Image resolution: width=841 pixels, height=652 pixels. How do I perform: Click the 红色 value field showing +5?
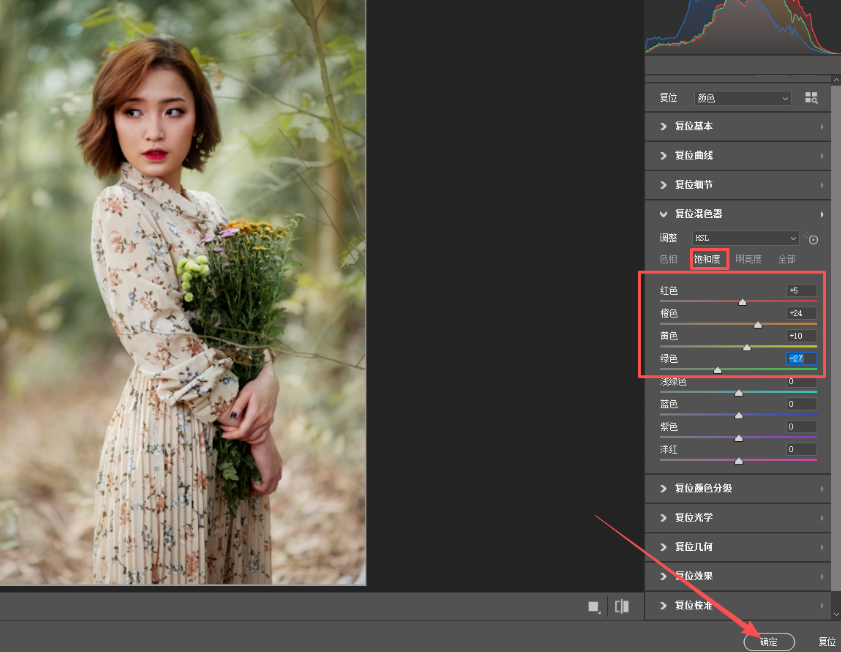point(801,291)
